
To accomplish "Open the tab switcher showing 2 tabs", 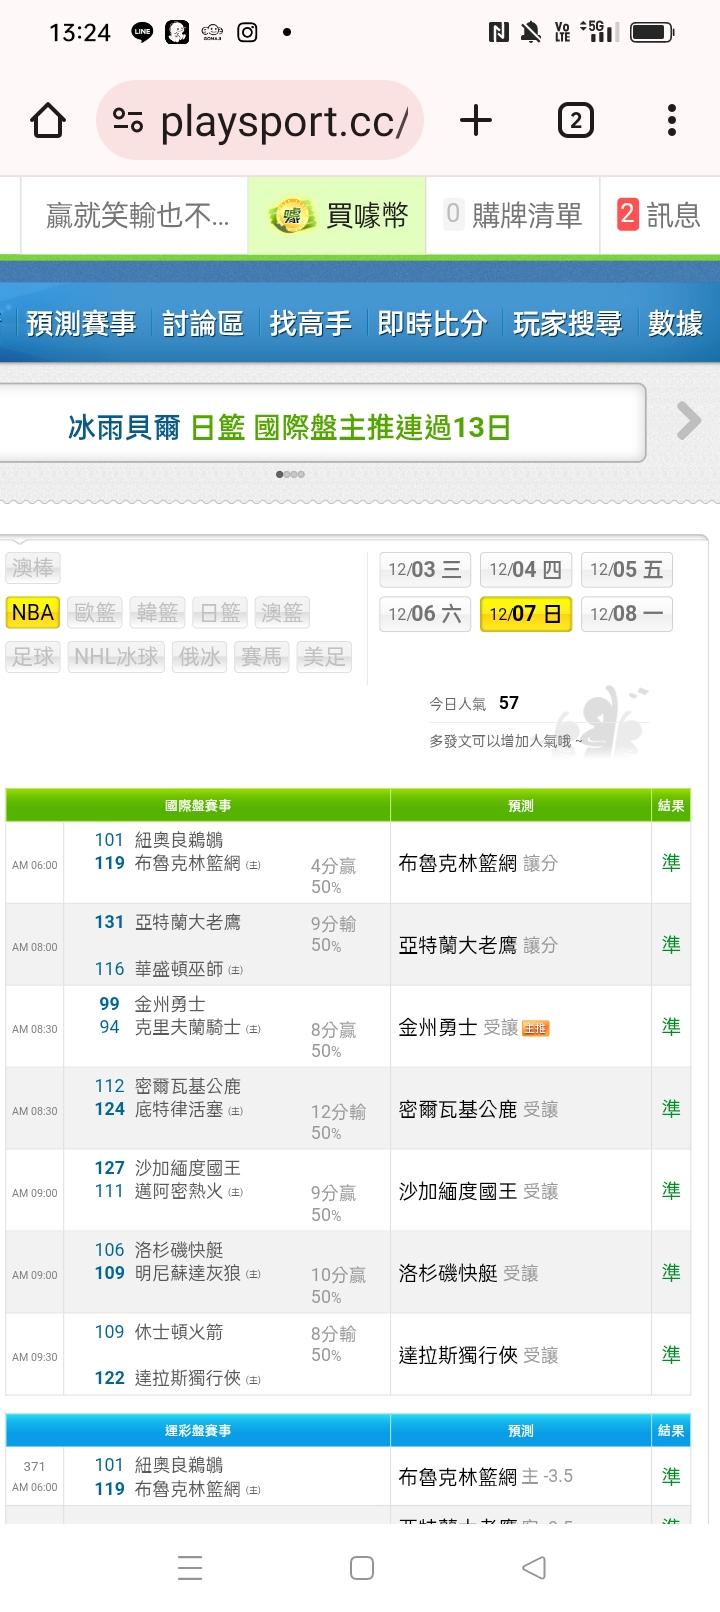I will pos(575,121).
